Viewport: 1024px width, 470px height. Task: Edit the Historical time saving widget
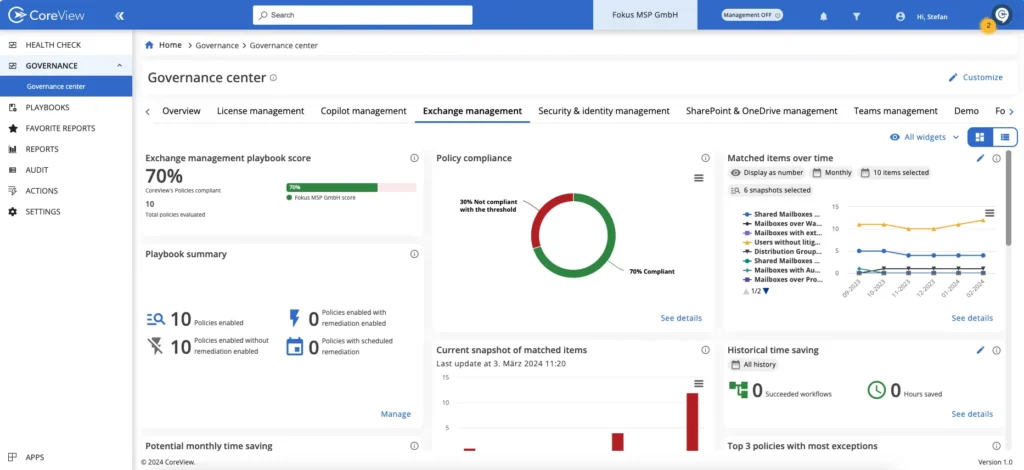[981, 350]
